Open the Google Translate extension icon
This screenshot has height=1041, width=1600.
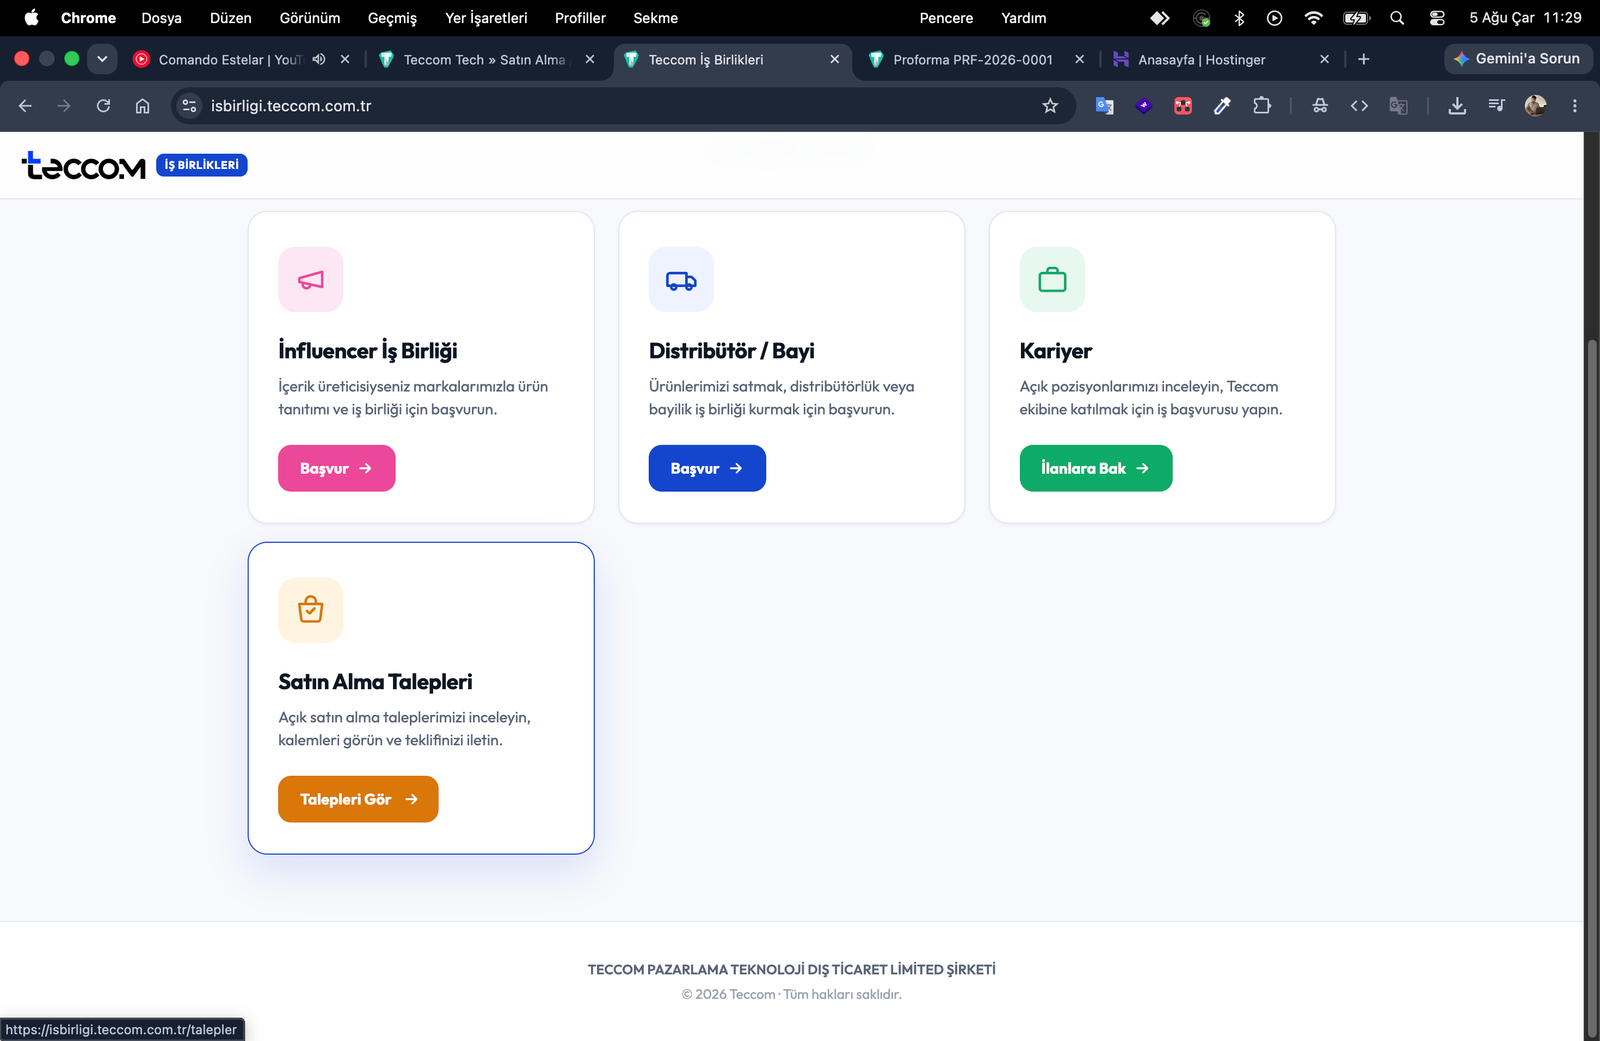[1105, 106]
